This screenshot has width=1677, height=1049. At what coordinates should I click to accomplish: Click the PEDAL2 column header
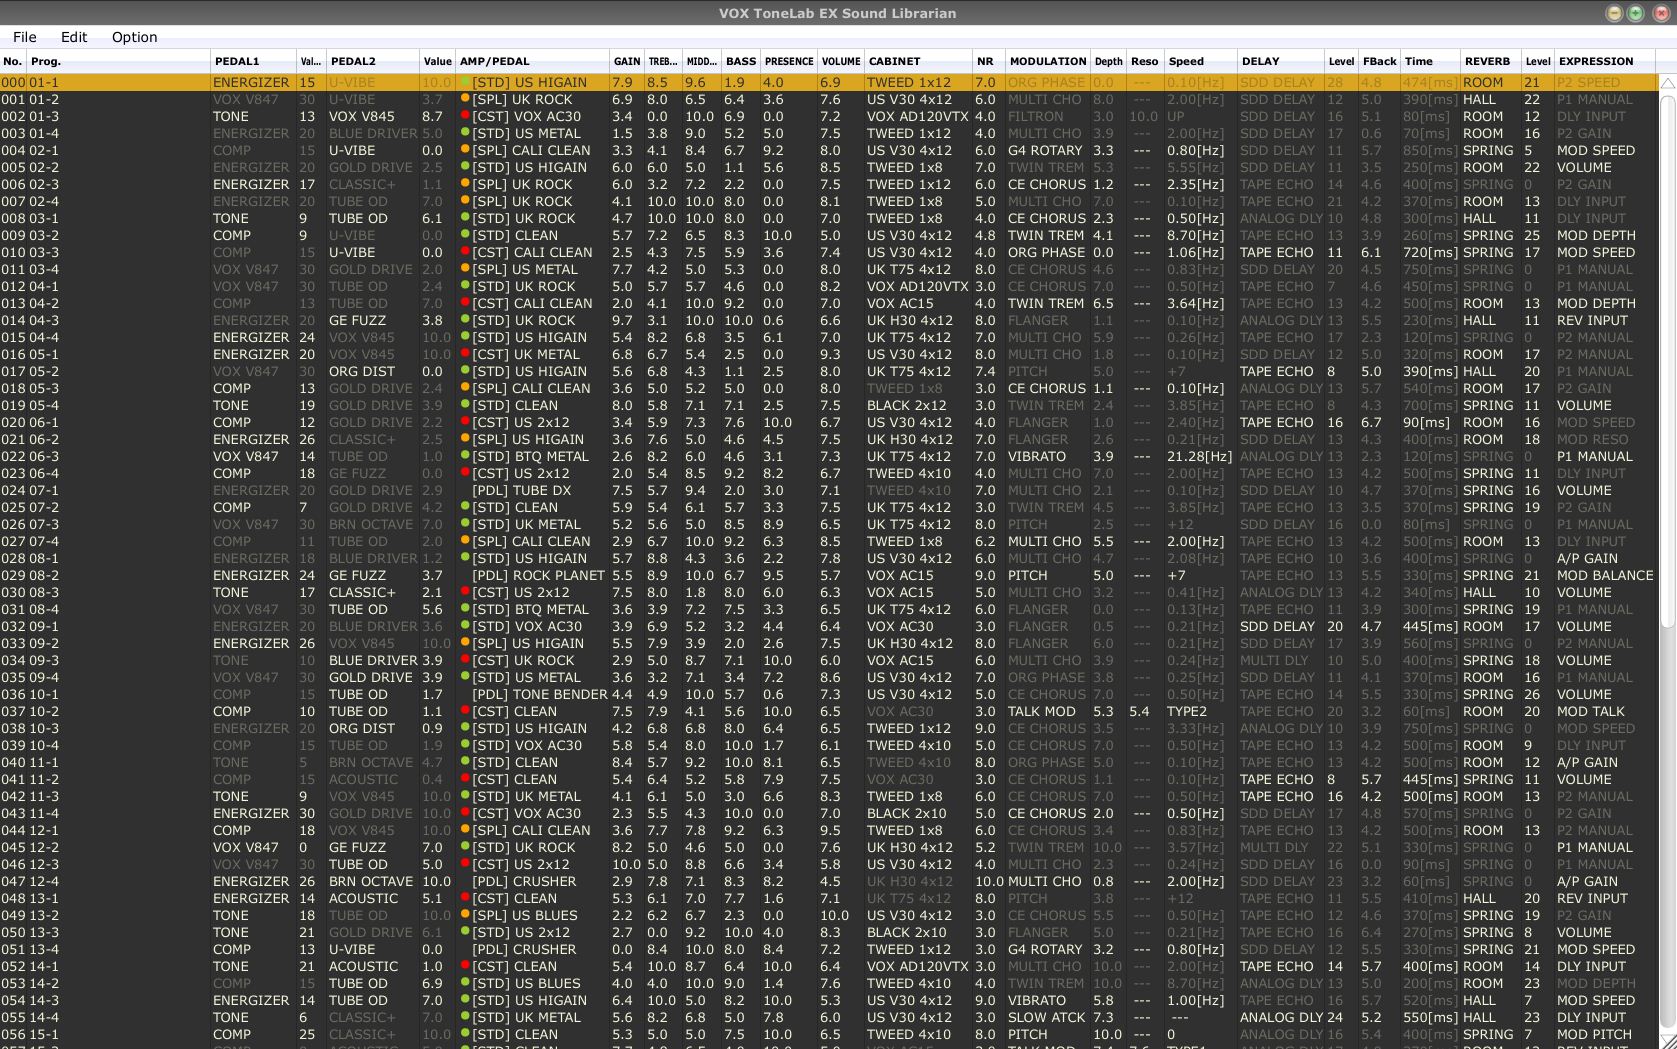[x=373, y=61]
